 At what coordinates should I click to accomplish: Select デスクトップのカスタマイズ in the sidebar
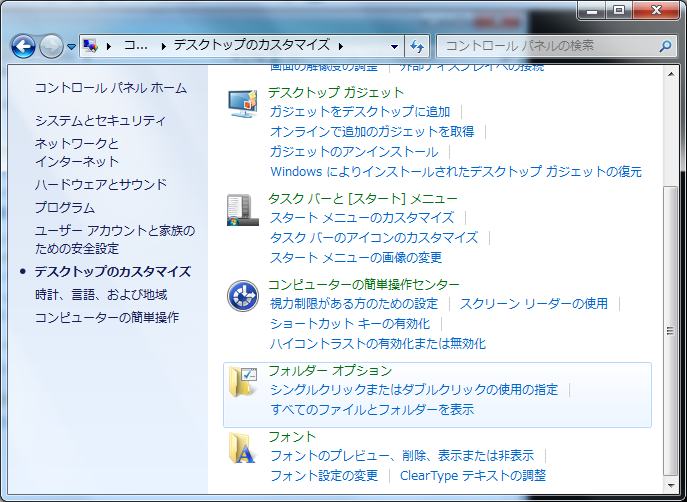pyautogui.click(x=113, y=272)
